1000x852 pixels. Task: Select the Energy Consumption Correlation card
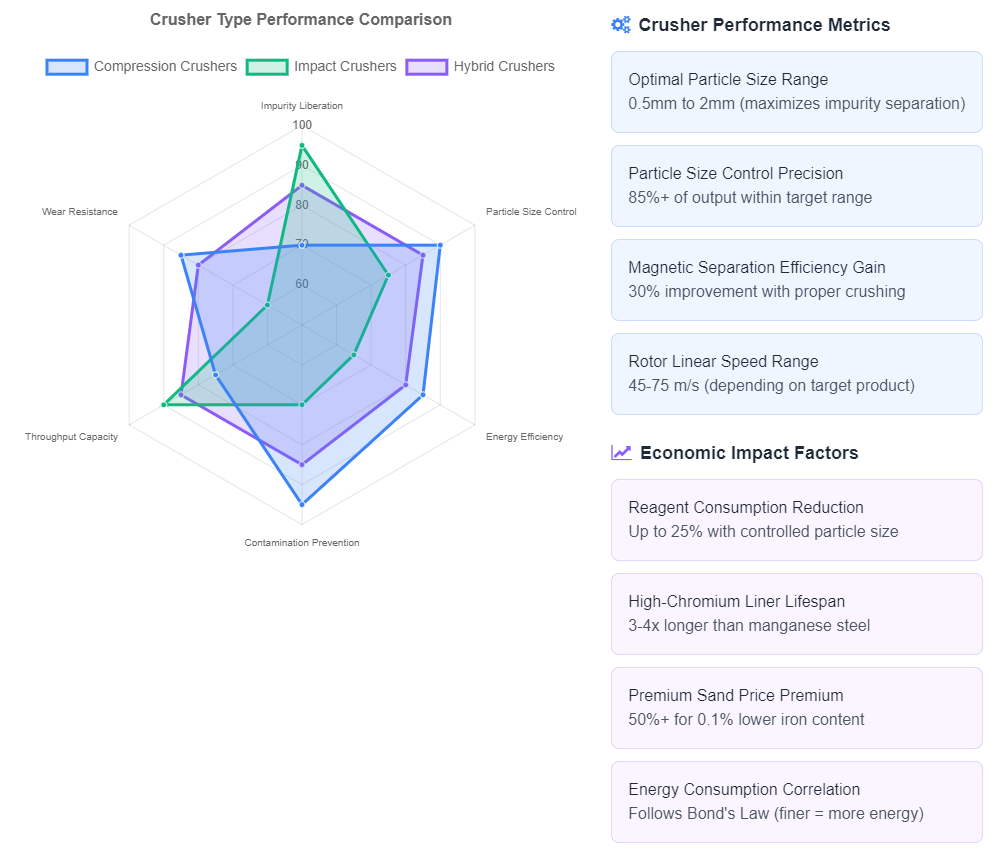(797, 802)
